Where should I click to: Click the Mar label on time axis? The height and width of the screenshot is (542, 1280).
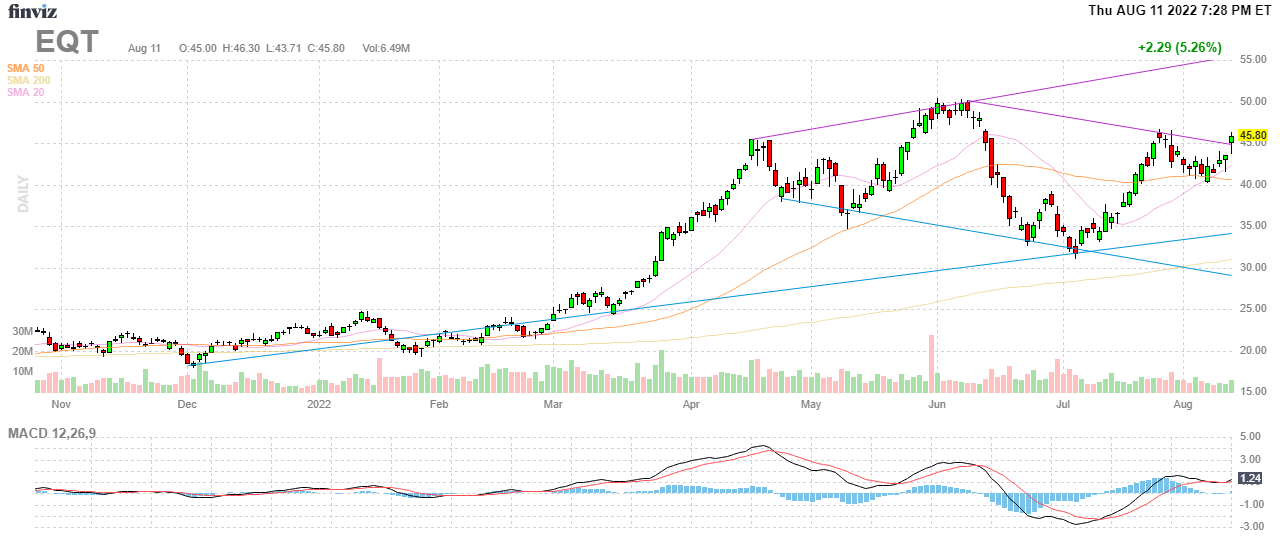tap(554, 405)
